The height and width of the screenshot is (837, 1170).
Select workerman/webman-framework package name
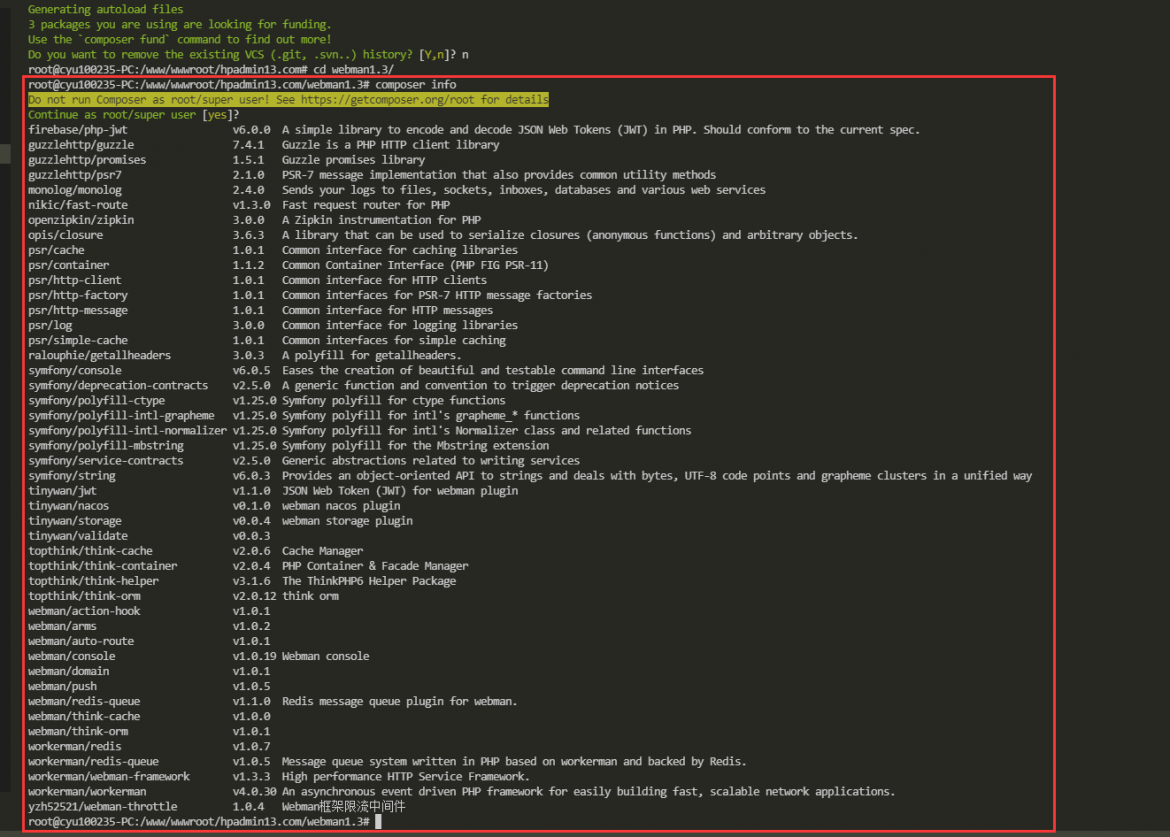click(109, 777)
